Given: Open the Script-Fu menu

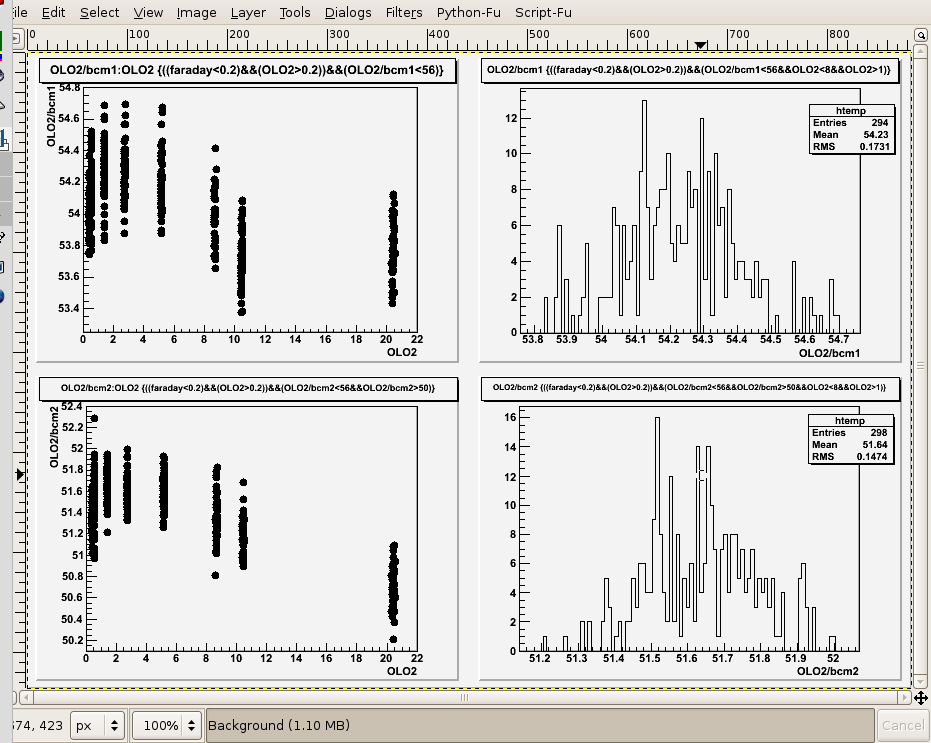Looking at the screenshot, I should coord(543,12).
